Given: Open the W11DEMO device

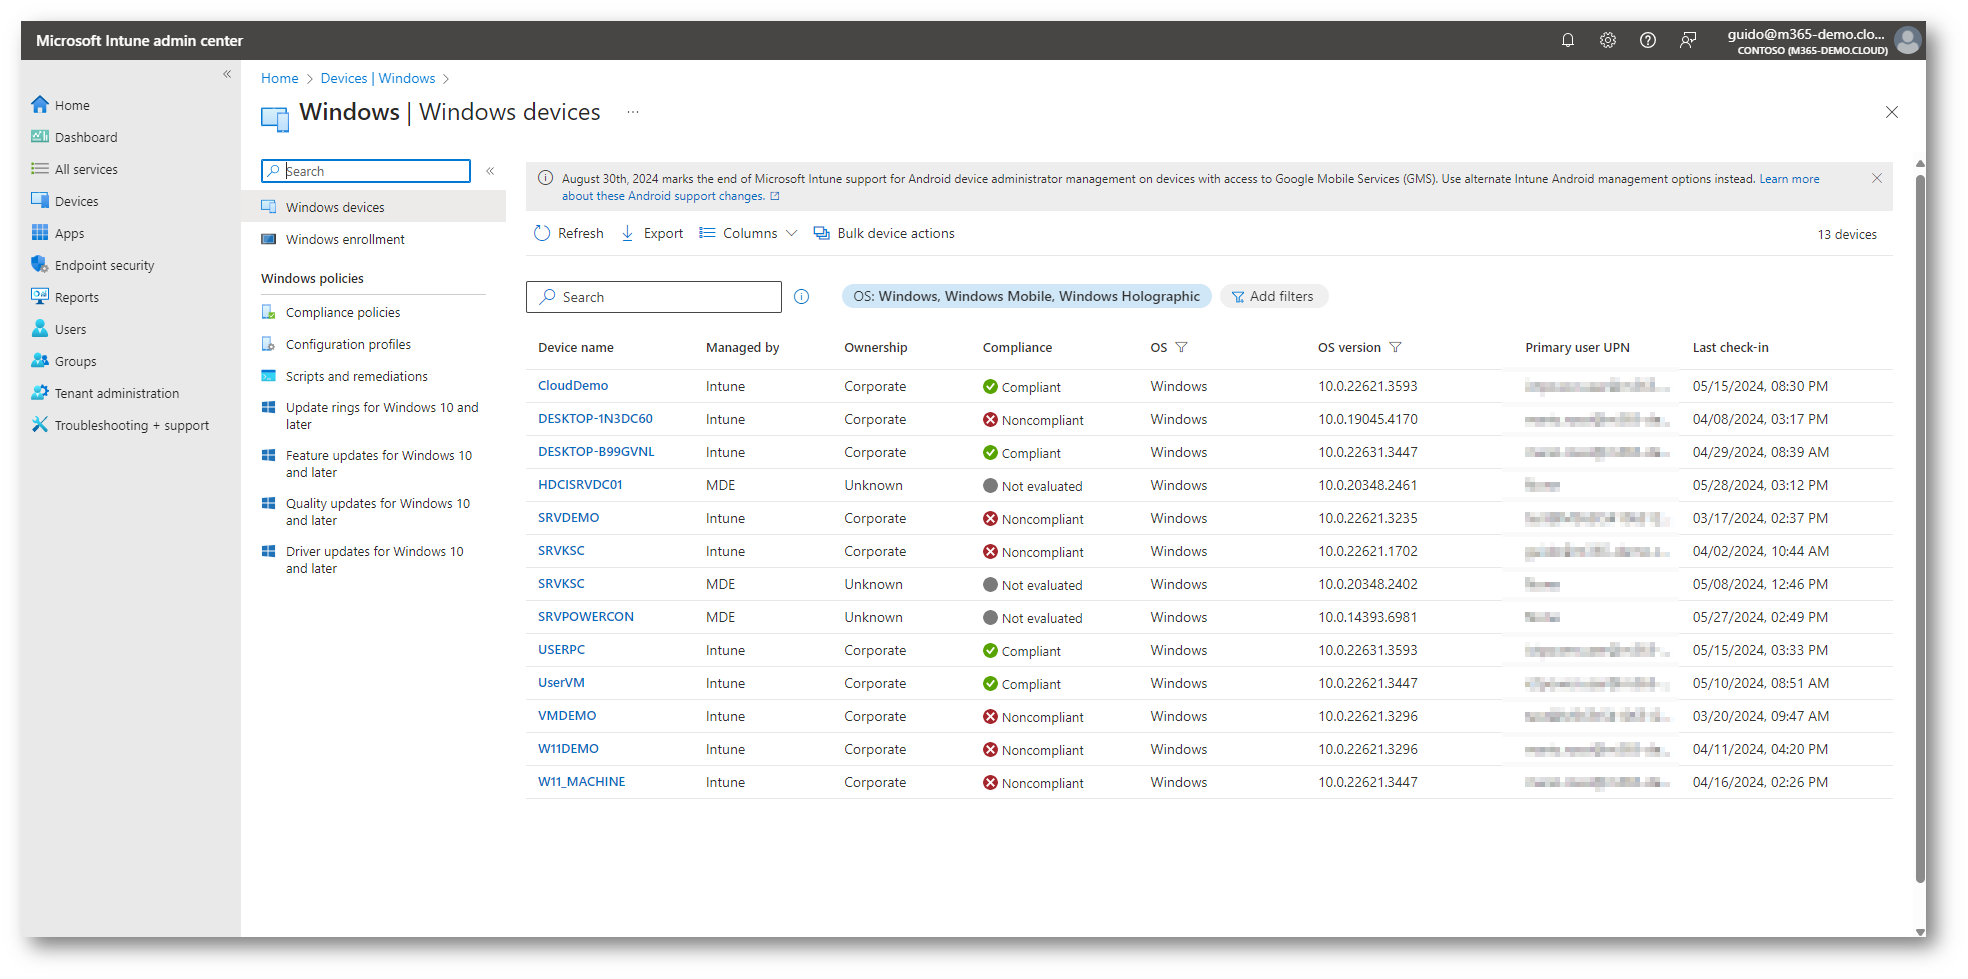Looking at the screenshot, I should click(568, 748).
